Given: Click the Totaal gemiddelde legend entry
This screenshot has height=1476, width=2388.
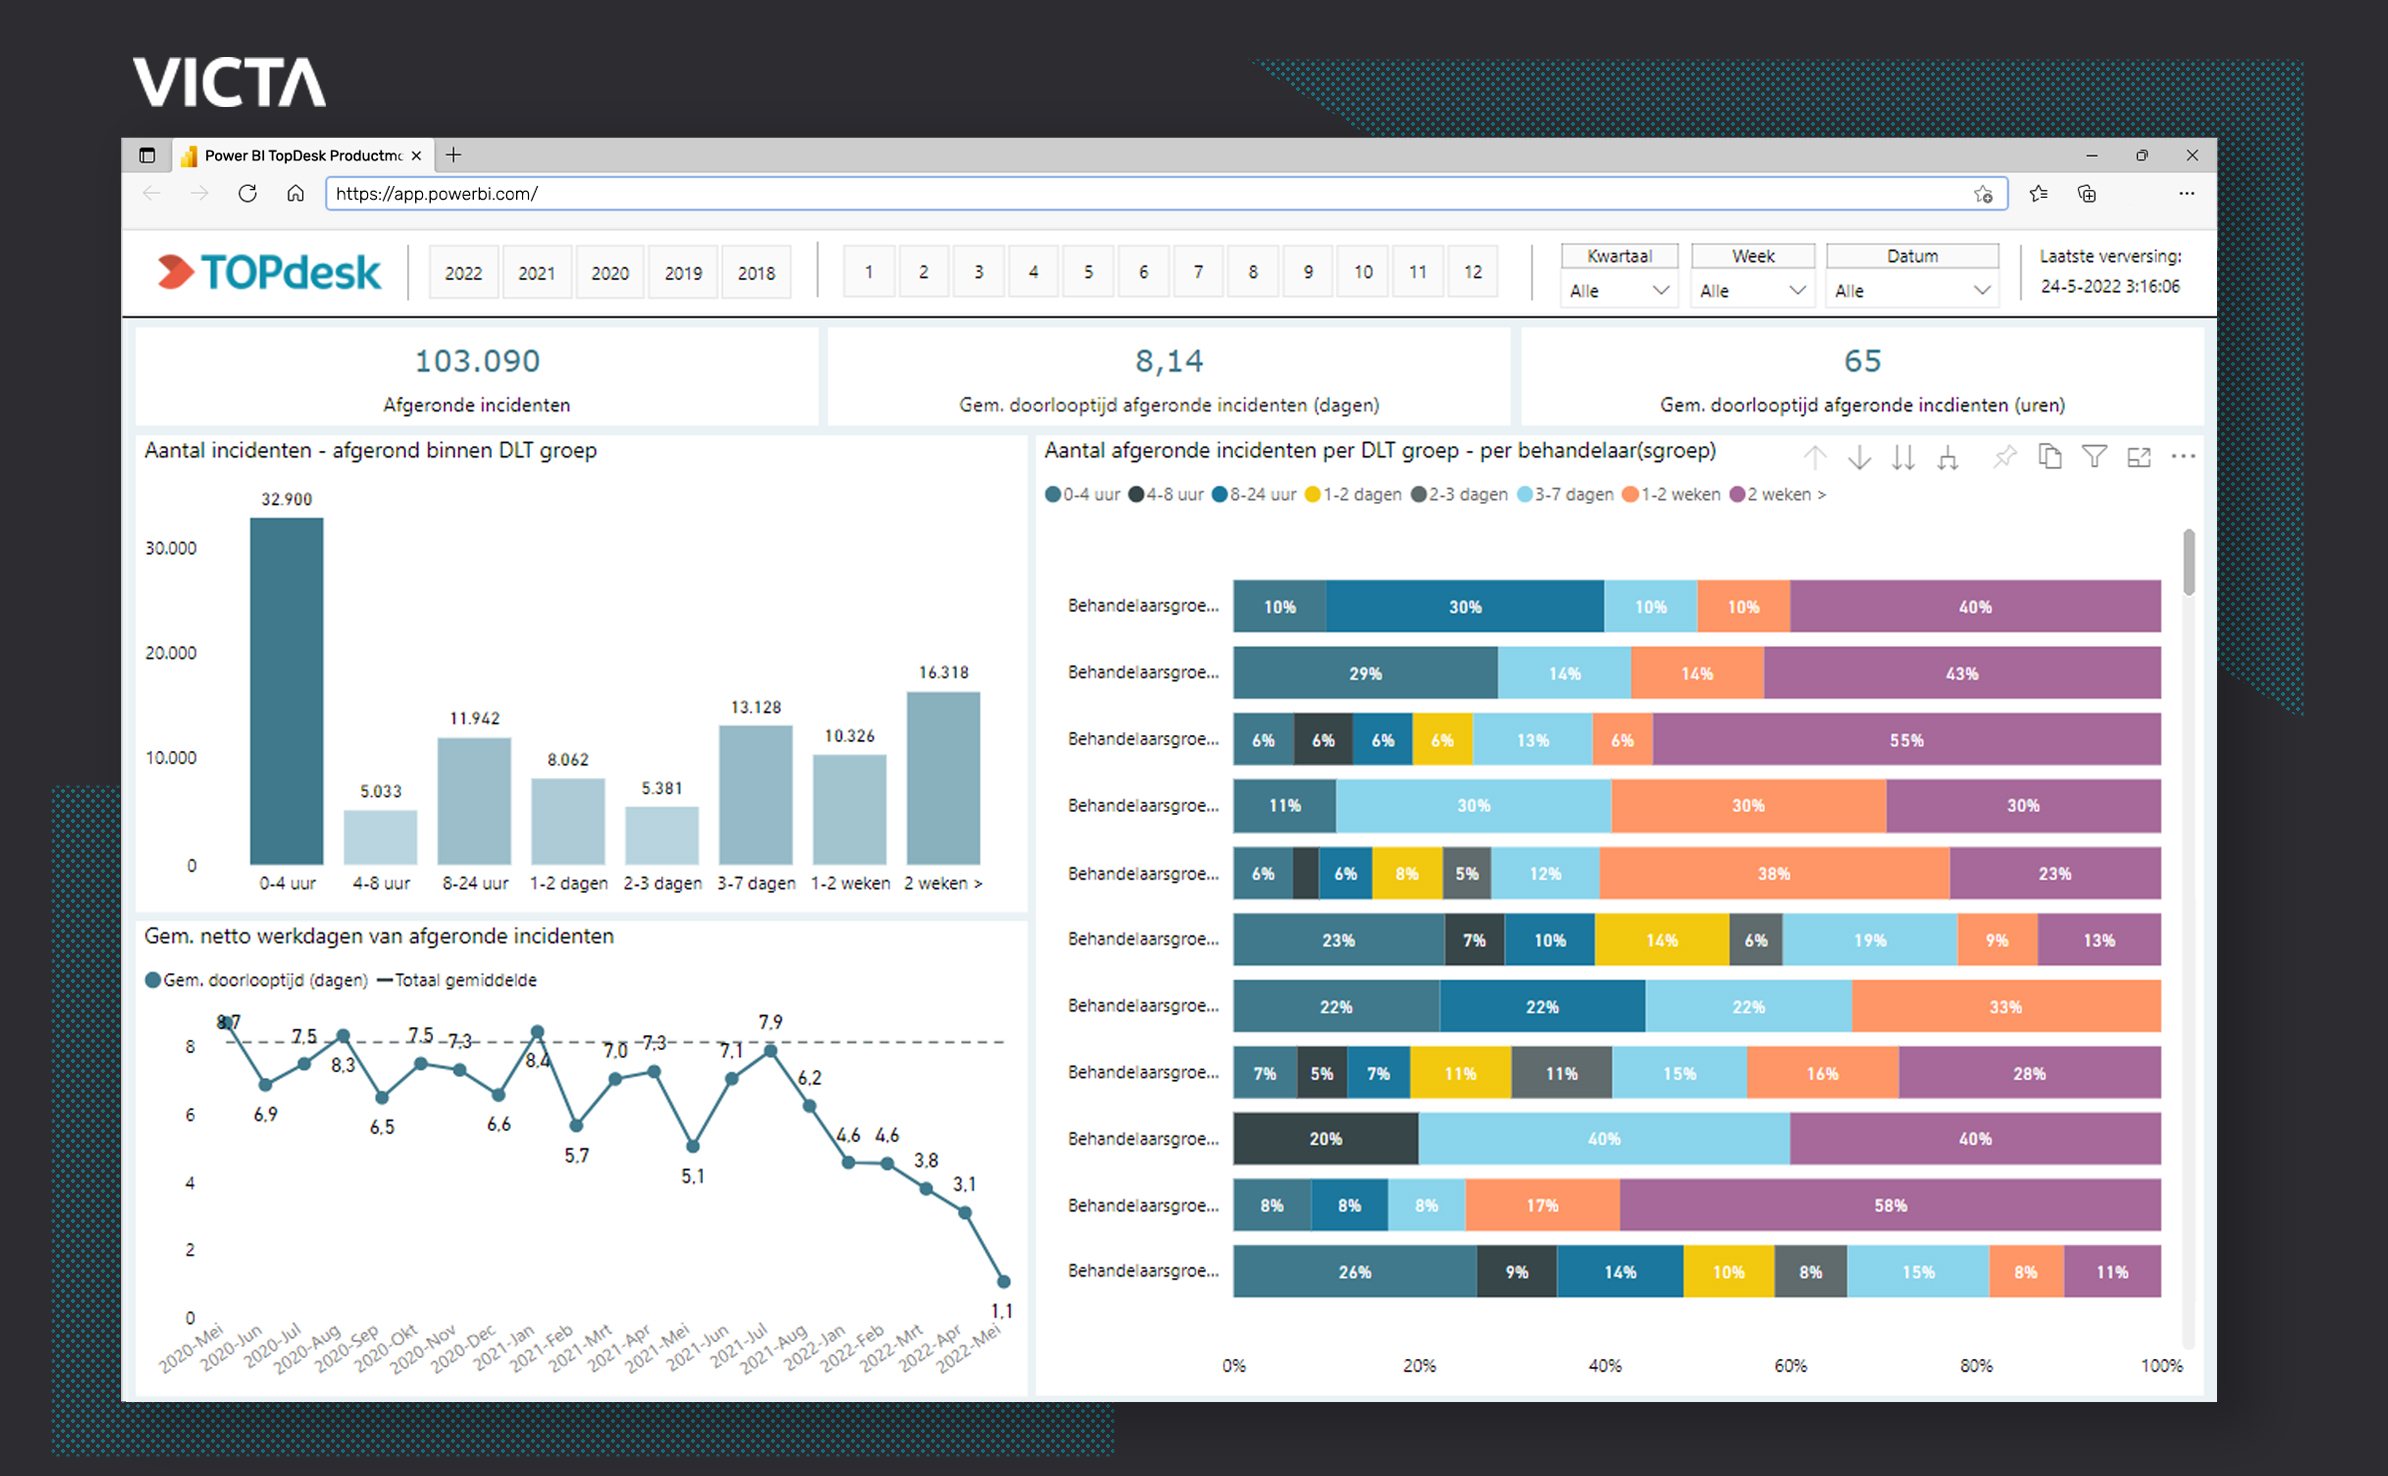Looking at the screenshot, I should pos(457,980).
